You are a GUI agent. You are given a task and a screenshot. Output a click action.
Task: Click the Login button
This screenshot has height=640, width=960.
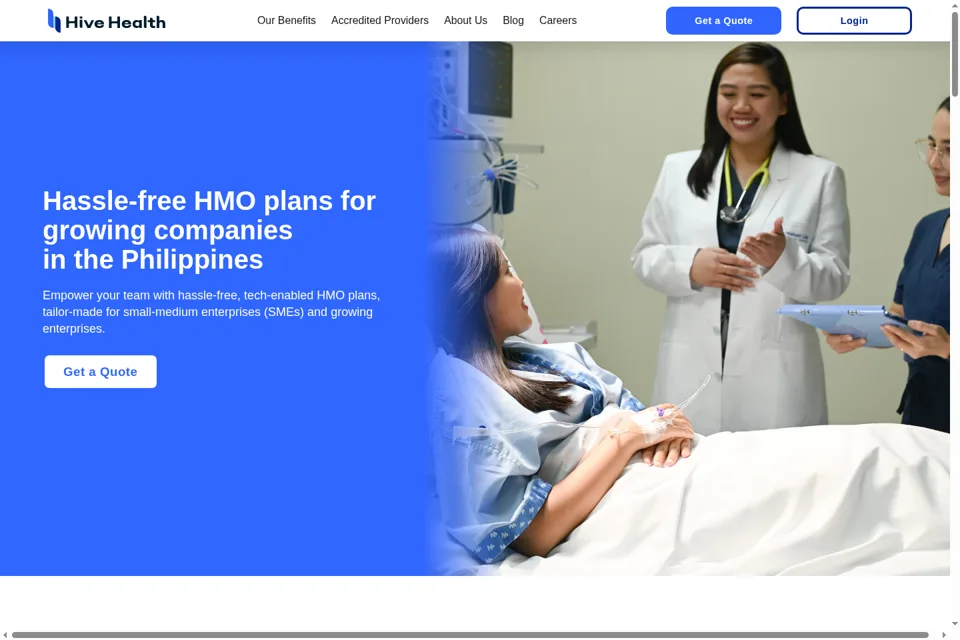point(853,21)
